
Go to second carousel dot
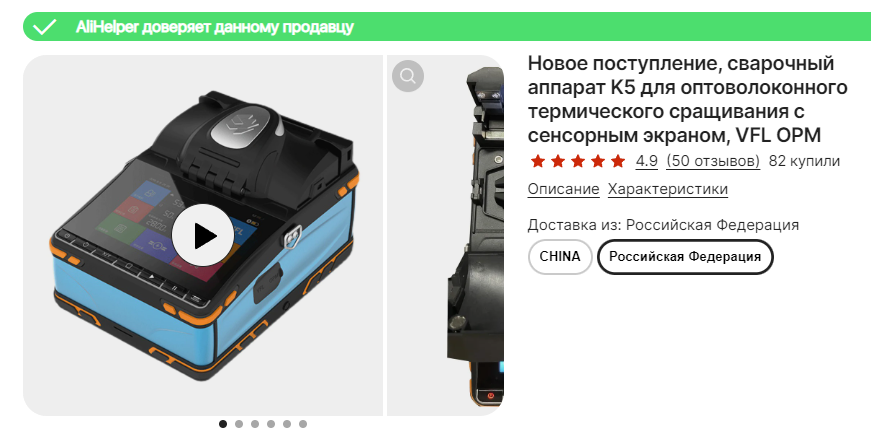click(239, 424)
